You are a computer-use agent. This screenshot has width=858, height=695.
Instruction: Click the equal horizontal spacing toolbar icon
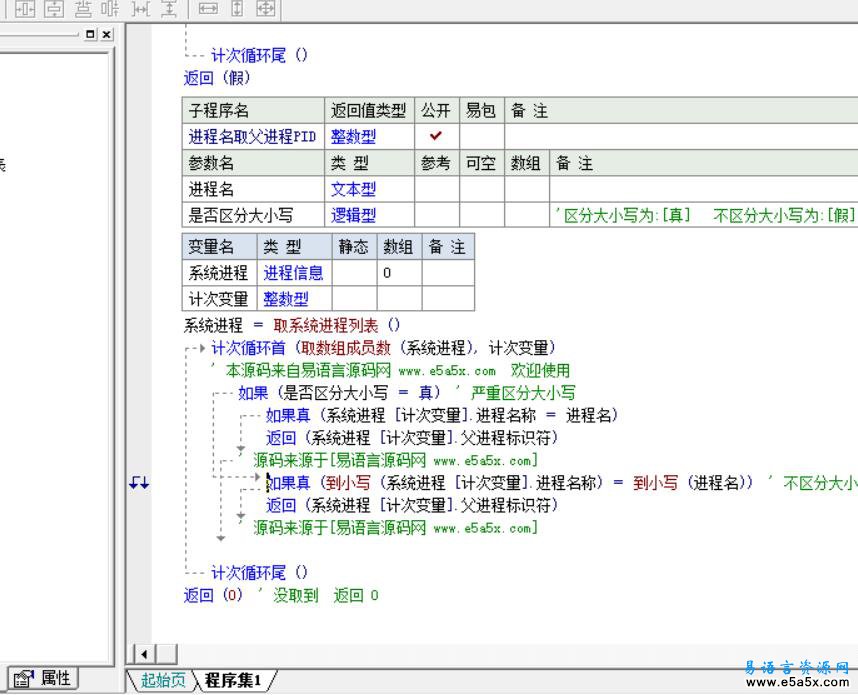coord(141,8)
